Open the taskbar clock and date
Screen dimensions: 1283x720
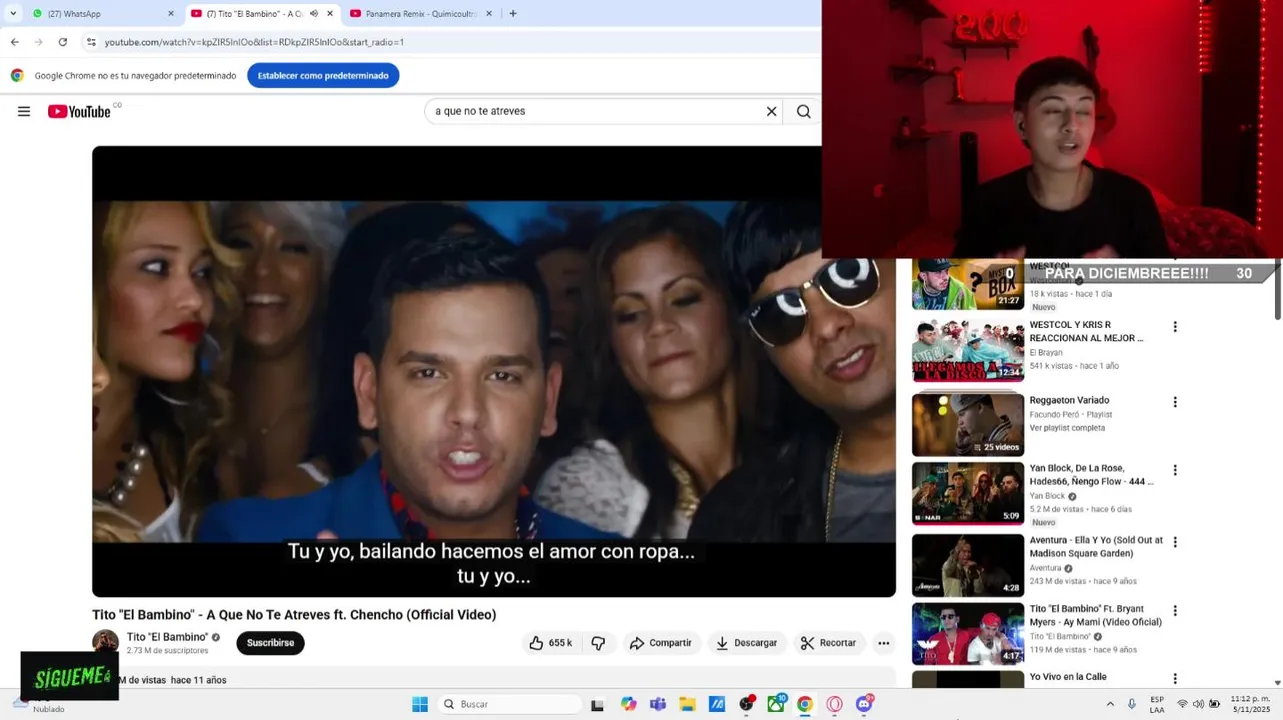1250,704
